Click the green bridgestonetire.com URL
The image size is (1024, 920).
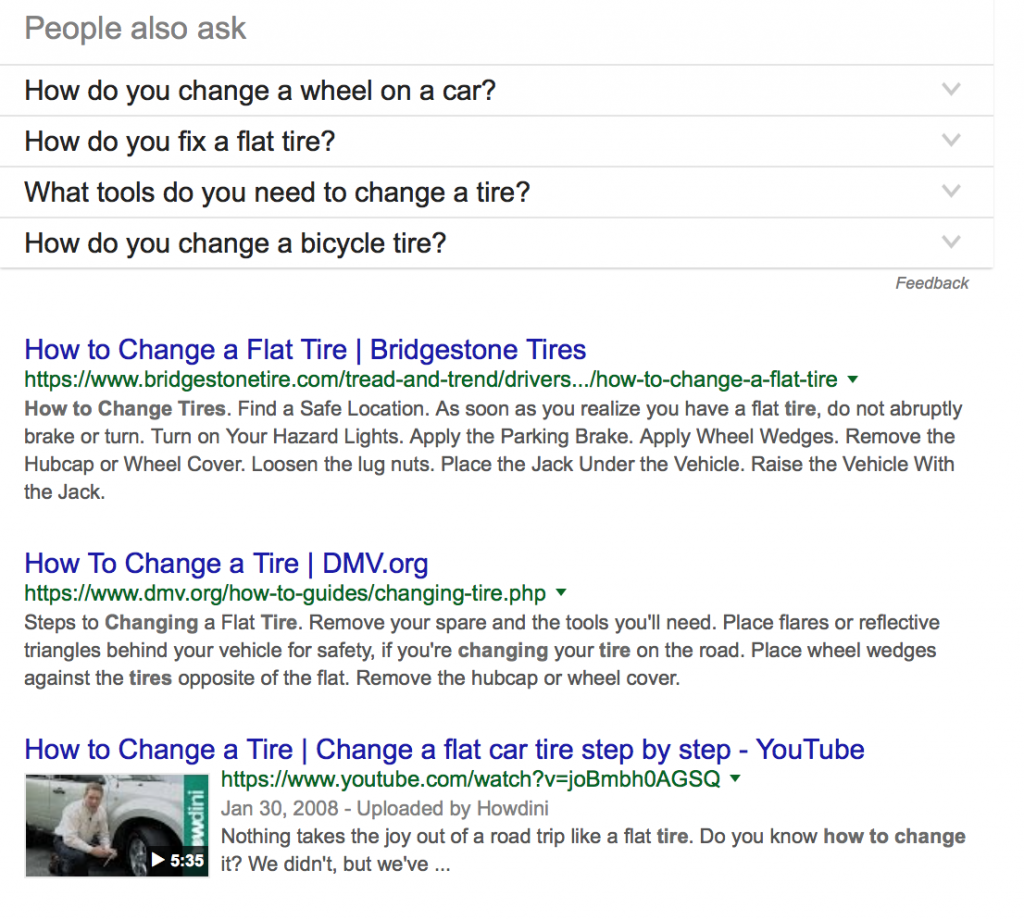pyautogui.click(x=430, y=380)
